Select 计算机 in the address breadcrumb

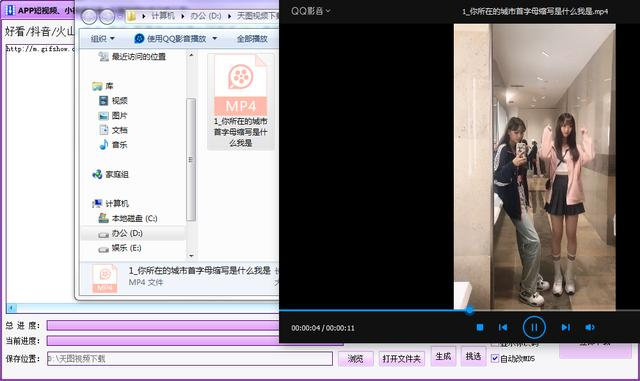point(163,16)
